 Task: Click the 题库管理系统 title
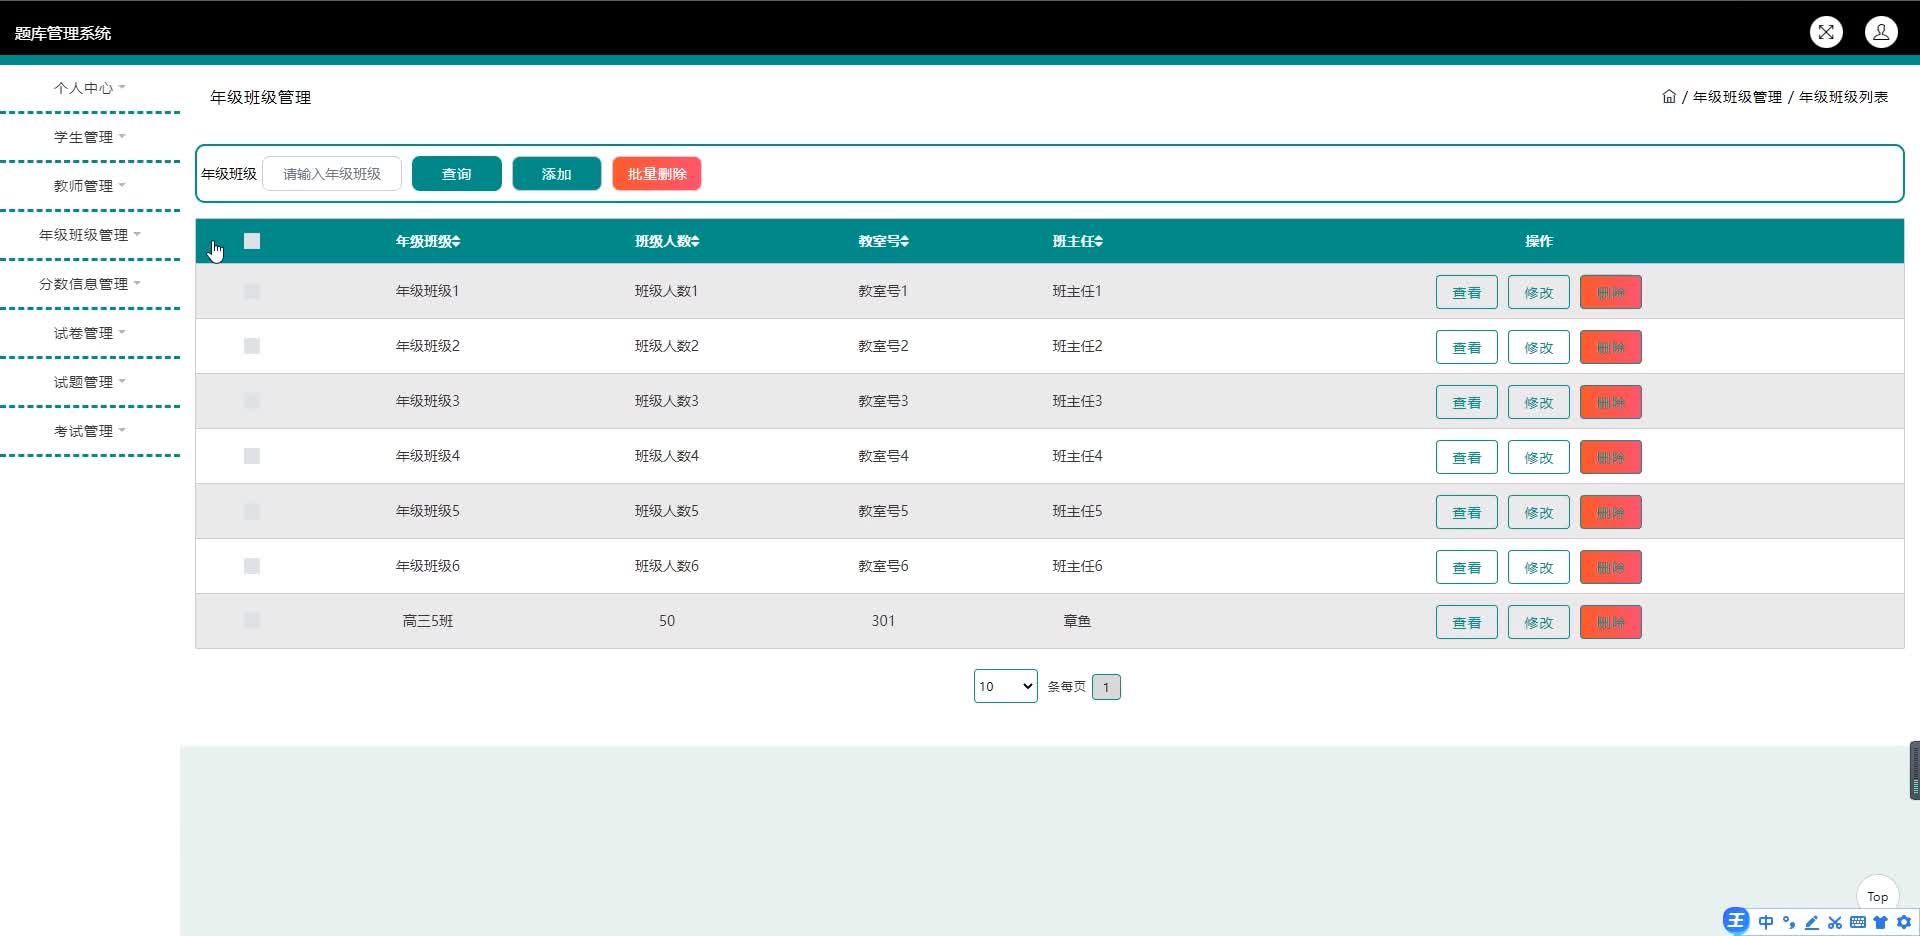coord(63,33)
